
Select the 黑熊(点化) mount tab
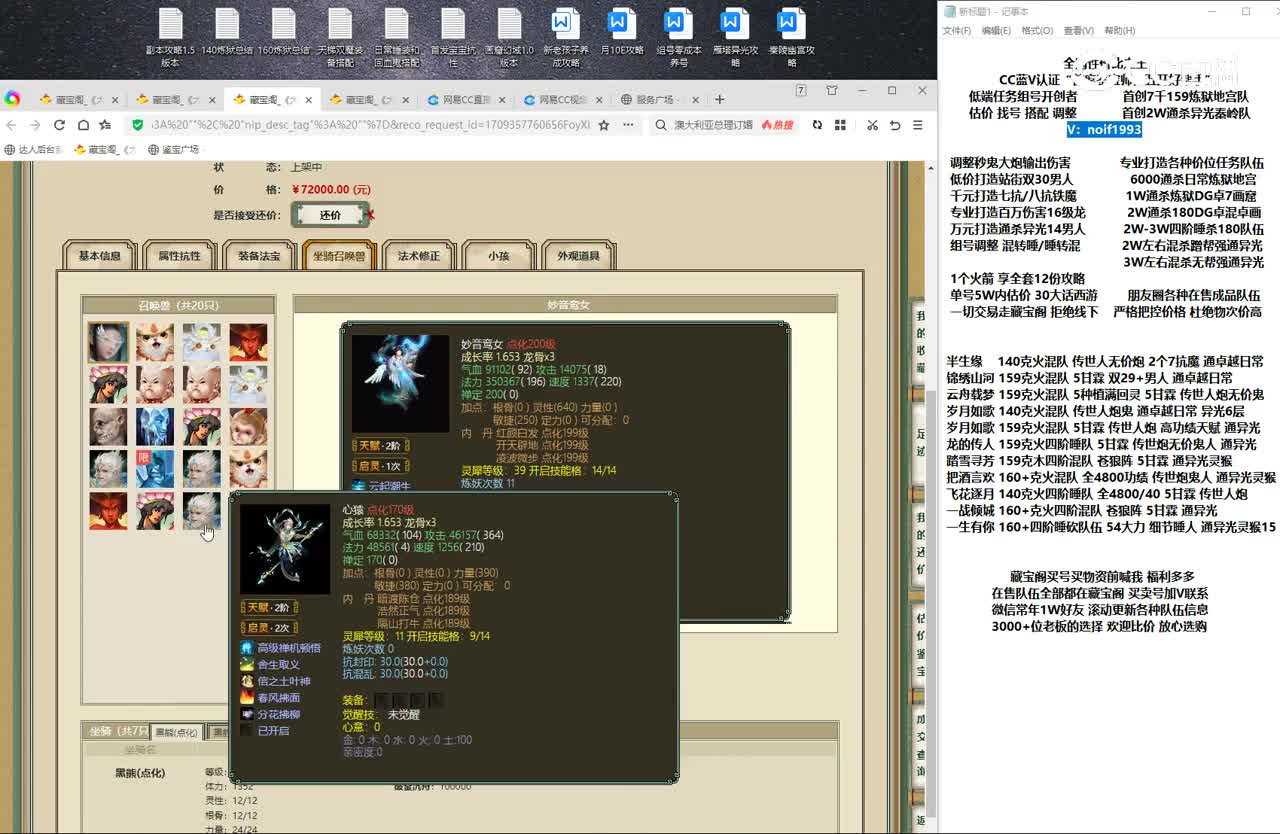(178, 733)
